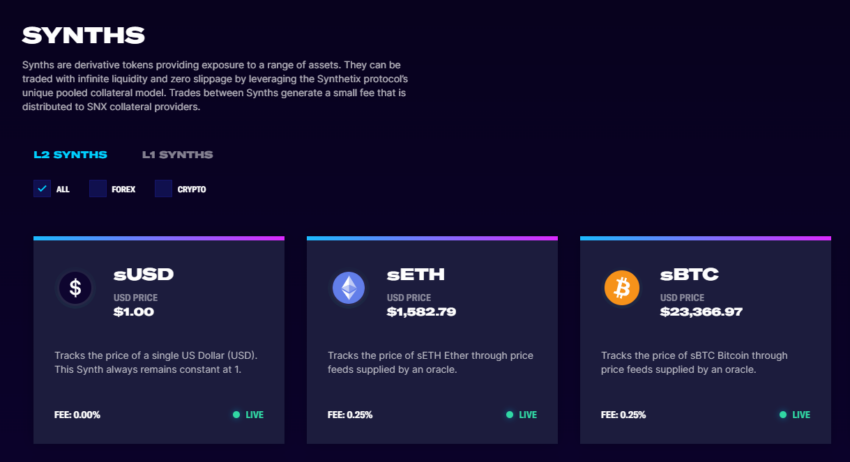Select the L2 SYNTHS tab
The height and width of the screenshot is (462, 850).
(70, 155)
